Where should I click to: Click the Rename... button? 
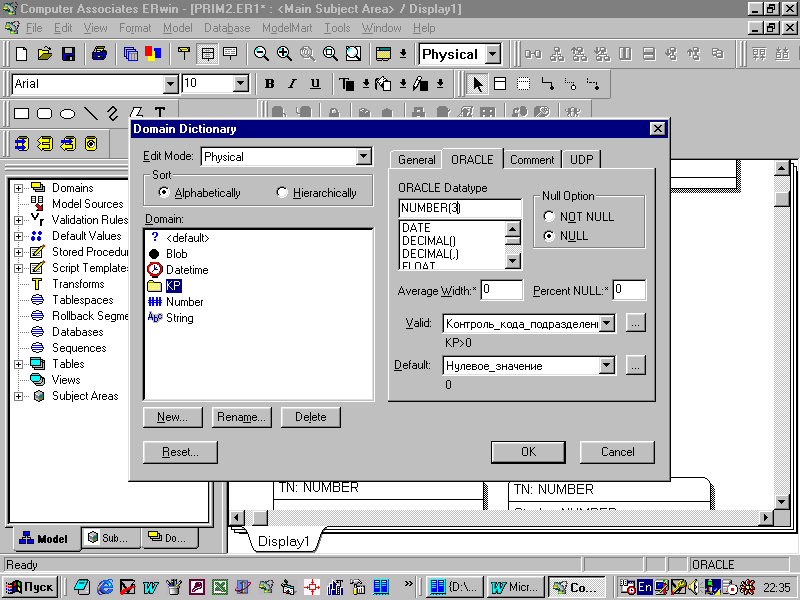[241, 417]
